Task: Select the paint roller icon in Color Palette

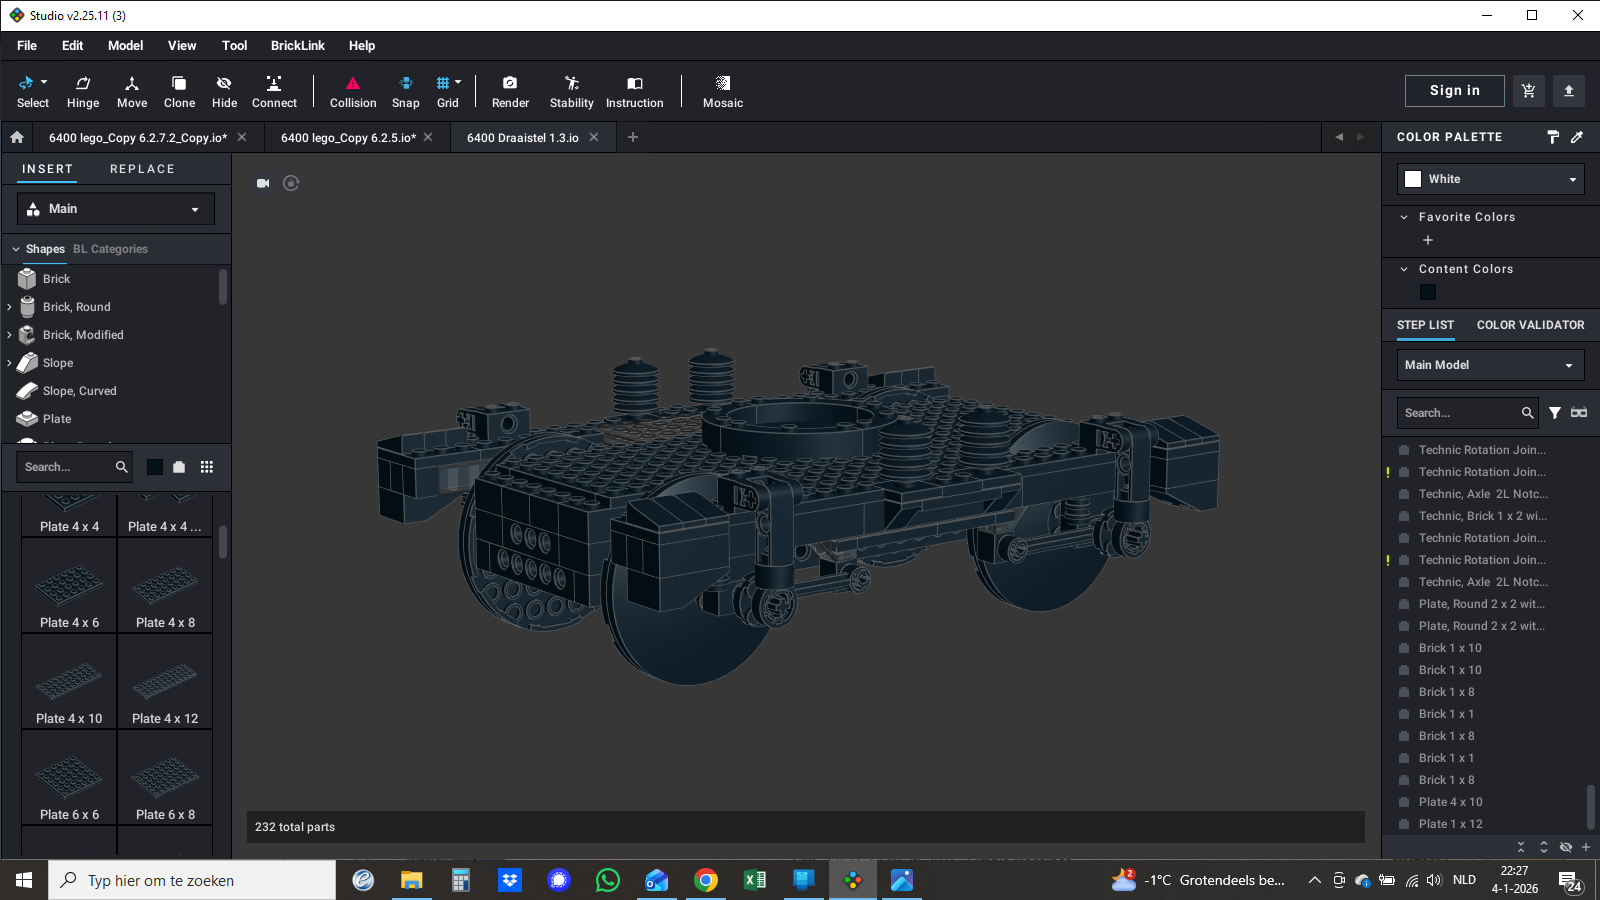Action: tap(1553, 137)
